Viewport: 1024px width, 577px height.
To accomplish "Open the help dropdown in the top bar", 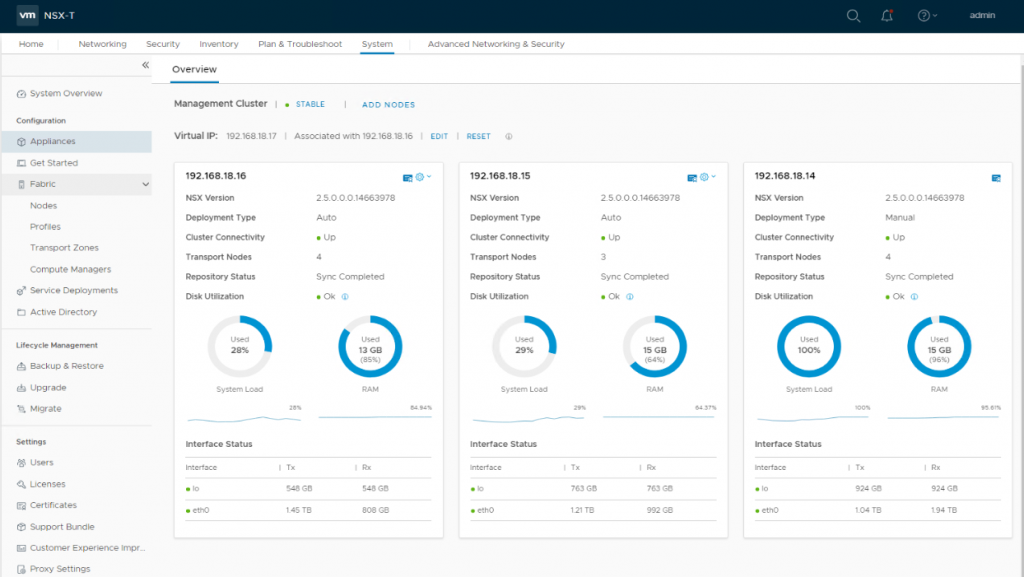I will (x=922, y=15).
